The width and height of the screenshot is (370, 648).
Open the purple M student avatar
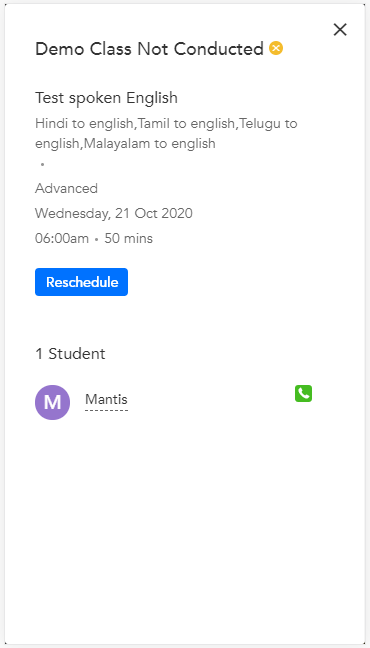coord(53,403)
